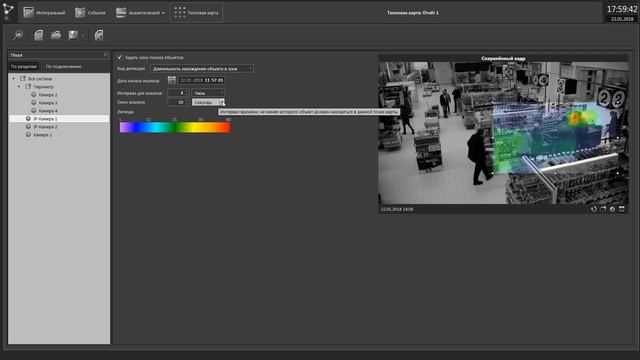This screenshot has width=640, height=360.
Task: Select the Периметр tree item
Action: coord(43,87)
